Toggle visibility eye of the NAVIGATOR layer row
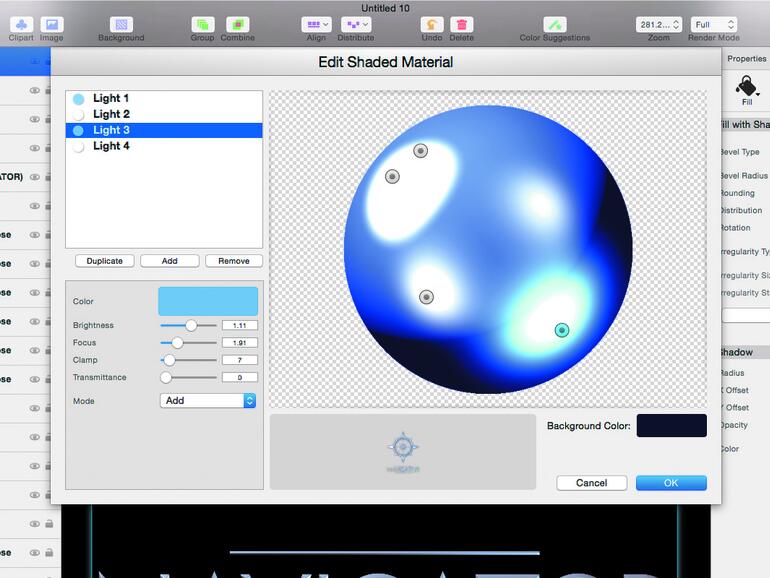Screen dimensions: 770x578 [x=34, y=177]
